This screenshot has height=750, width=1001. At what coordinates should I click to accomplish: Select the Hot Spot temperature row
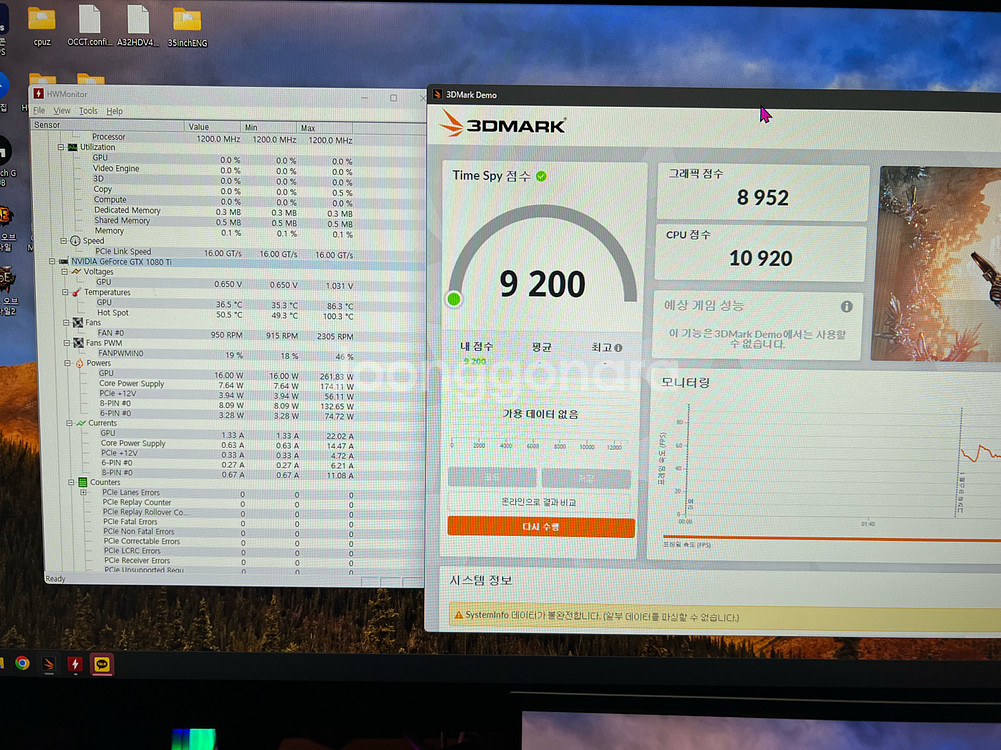point(227,313)
